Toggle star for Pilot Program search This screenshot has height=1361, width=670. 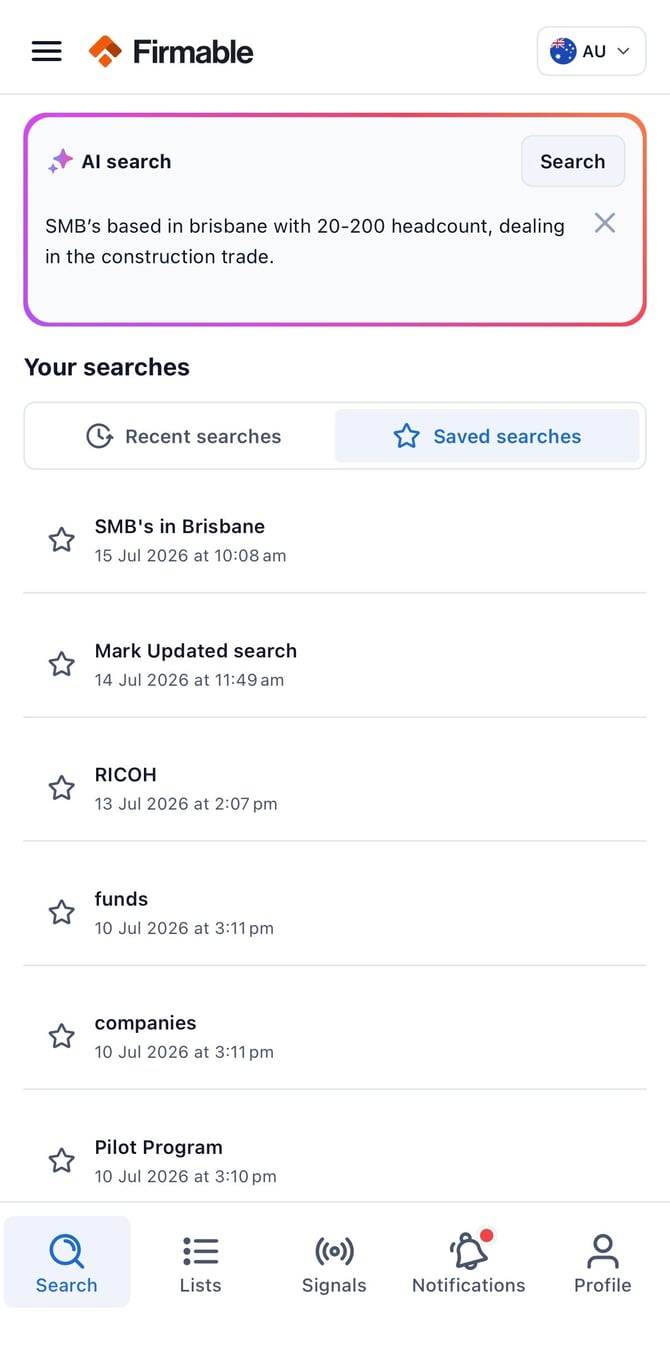click(x=62, y=1160)
